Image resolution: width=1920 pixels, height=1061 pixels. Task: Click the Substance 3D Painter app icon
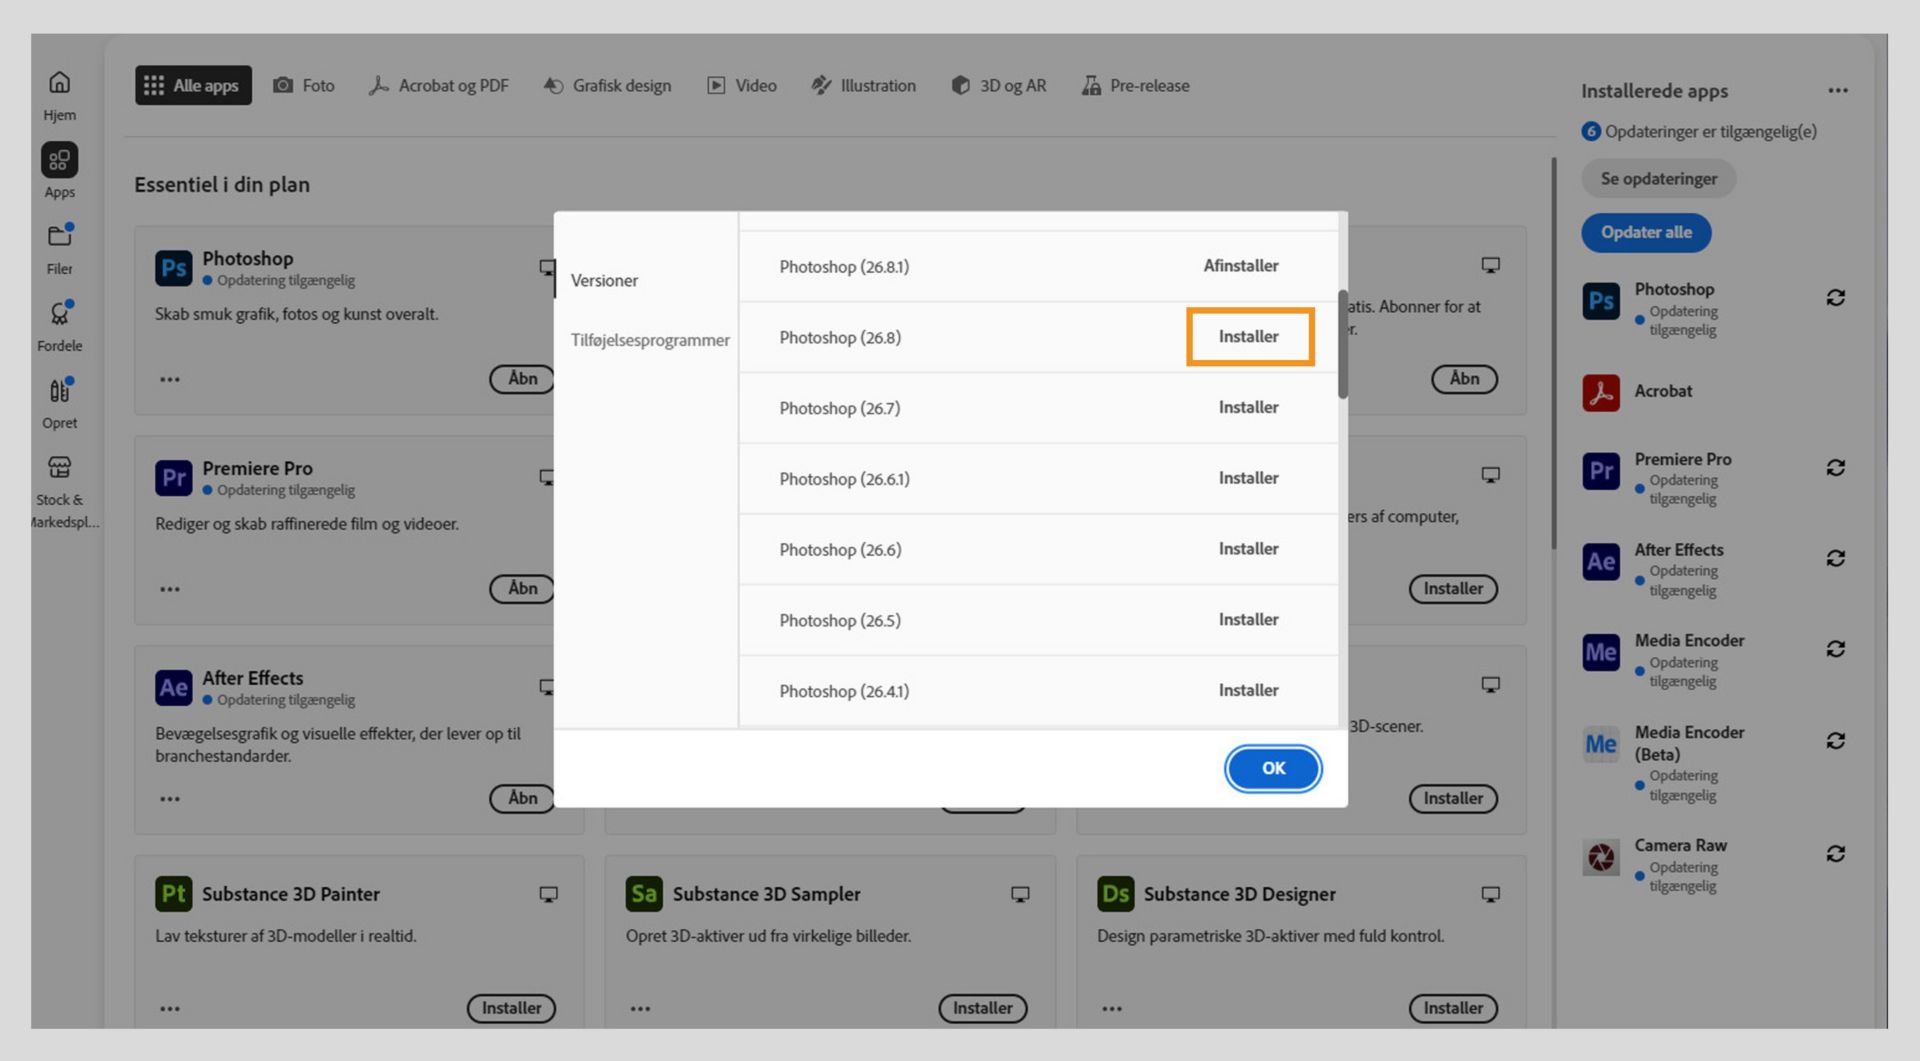pyautogui.click(x=173, y=893)
